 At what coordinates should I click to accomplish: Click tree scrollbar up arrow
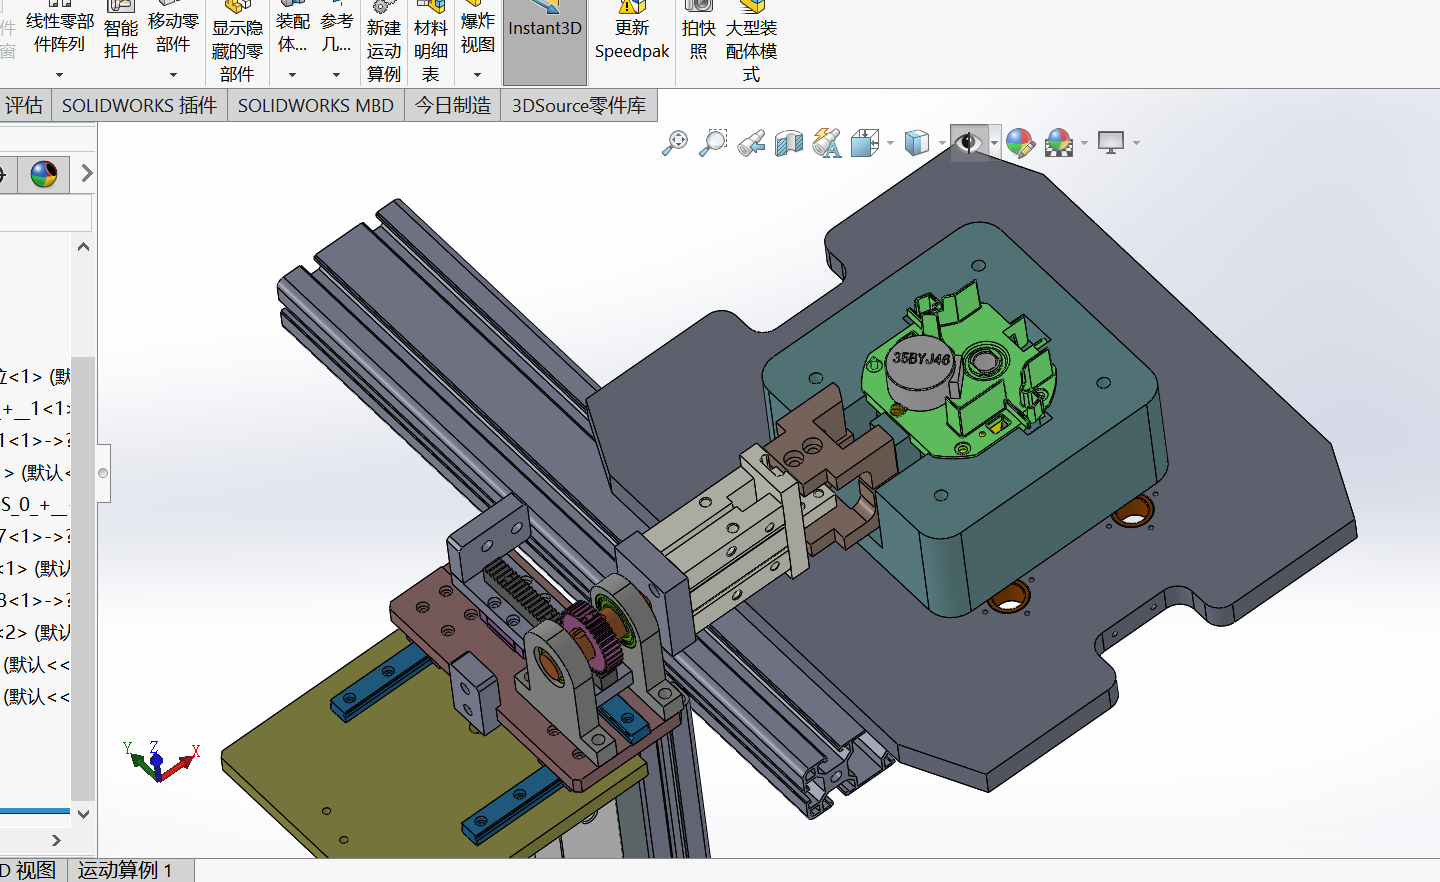click(84, 247)
